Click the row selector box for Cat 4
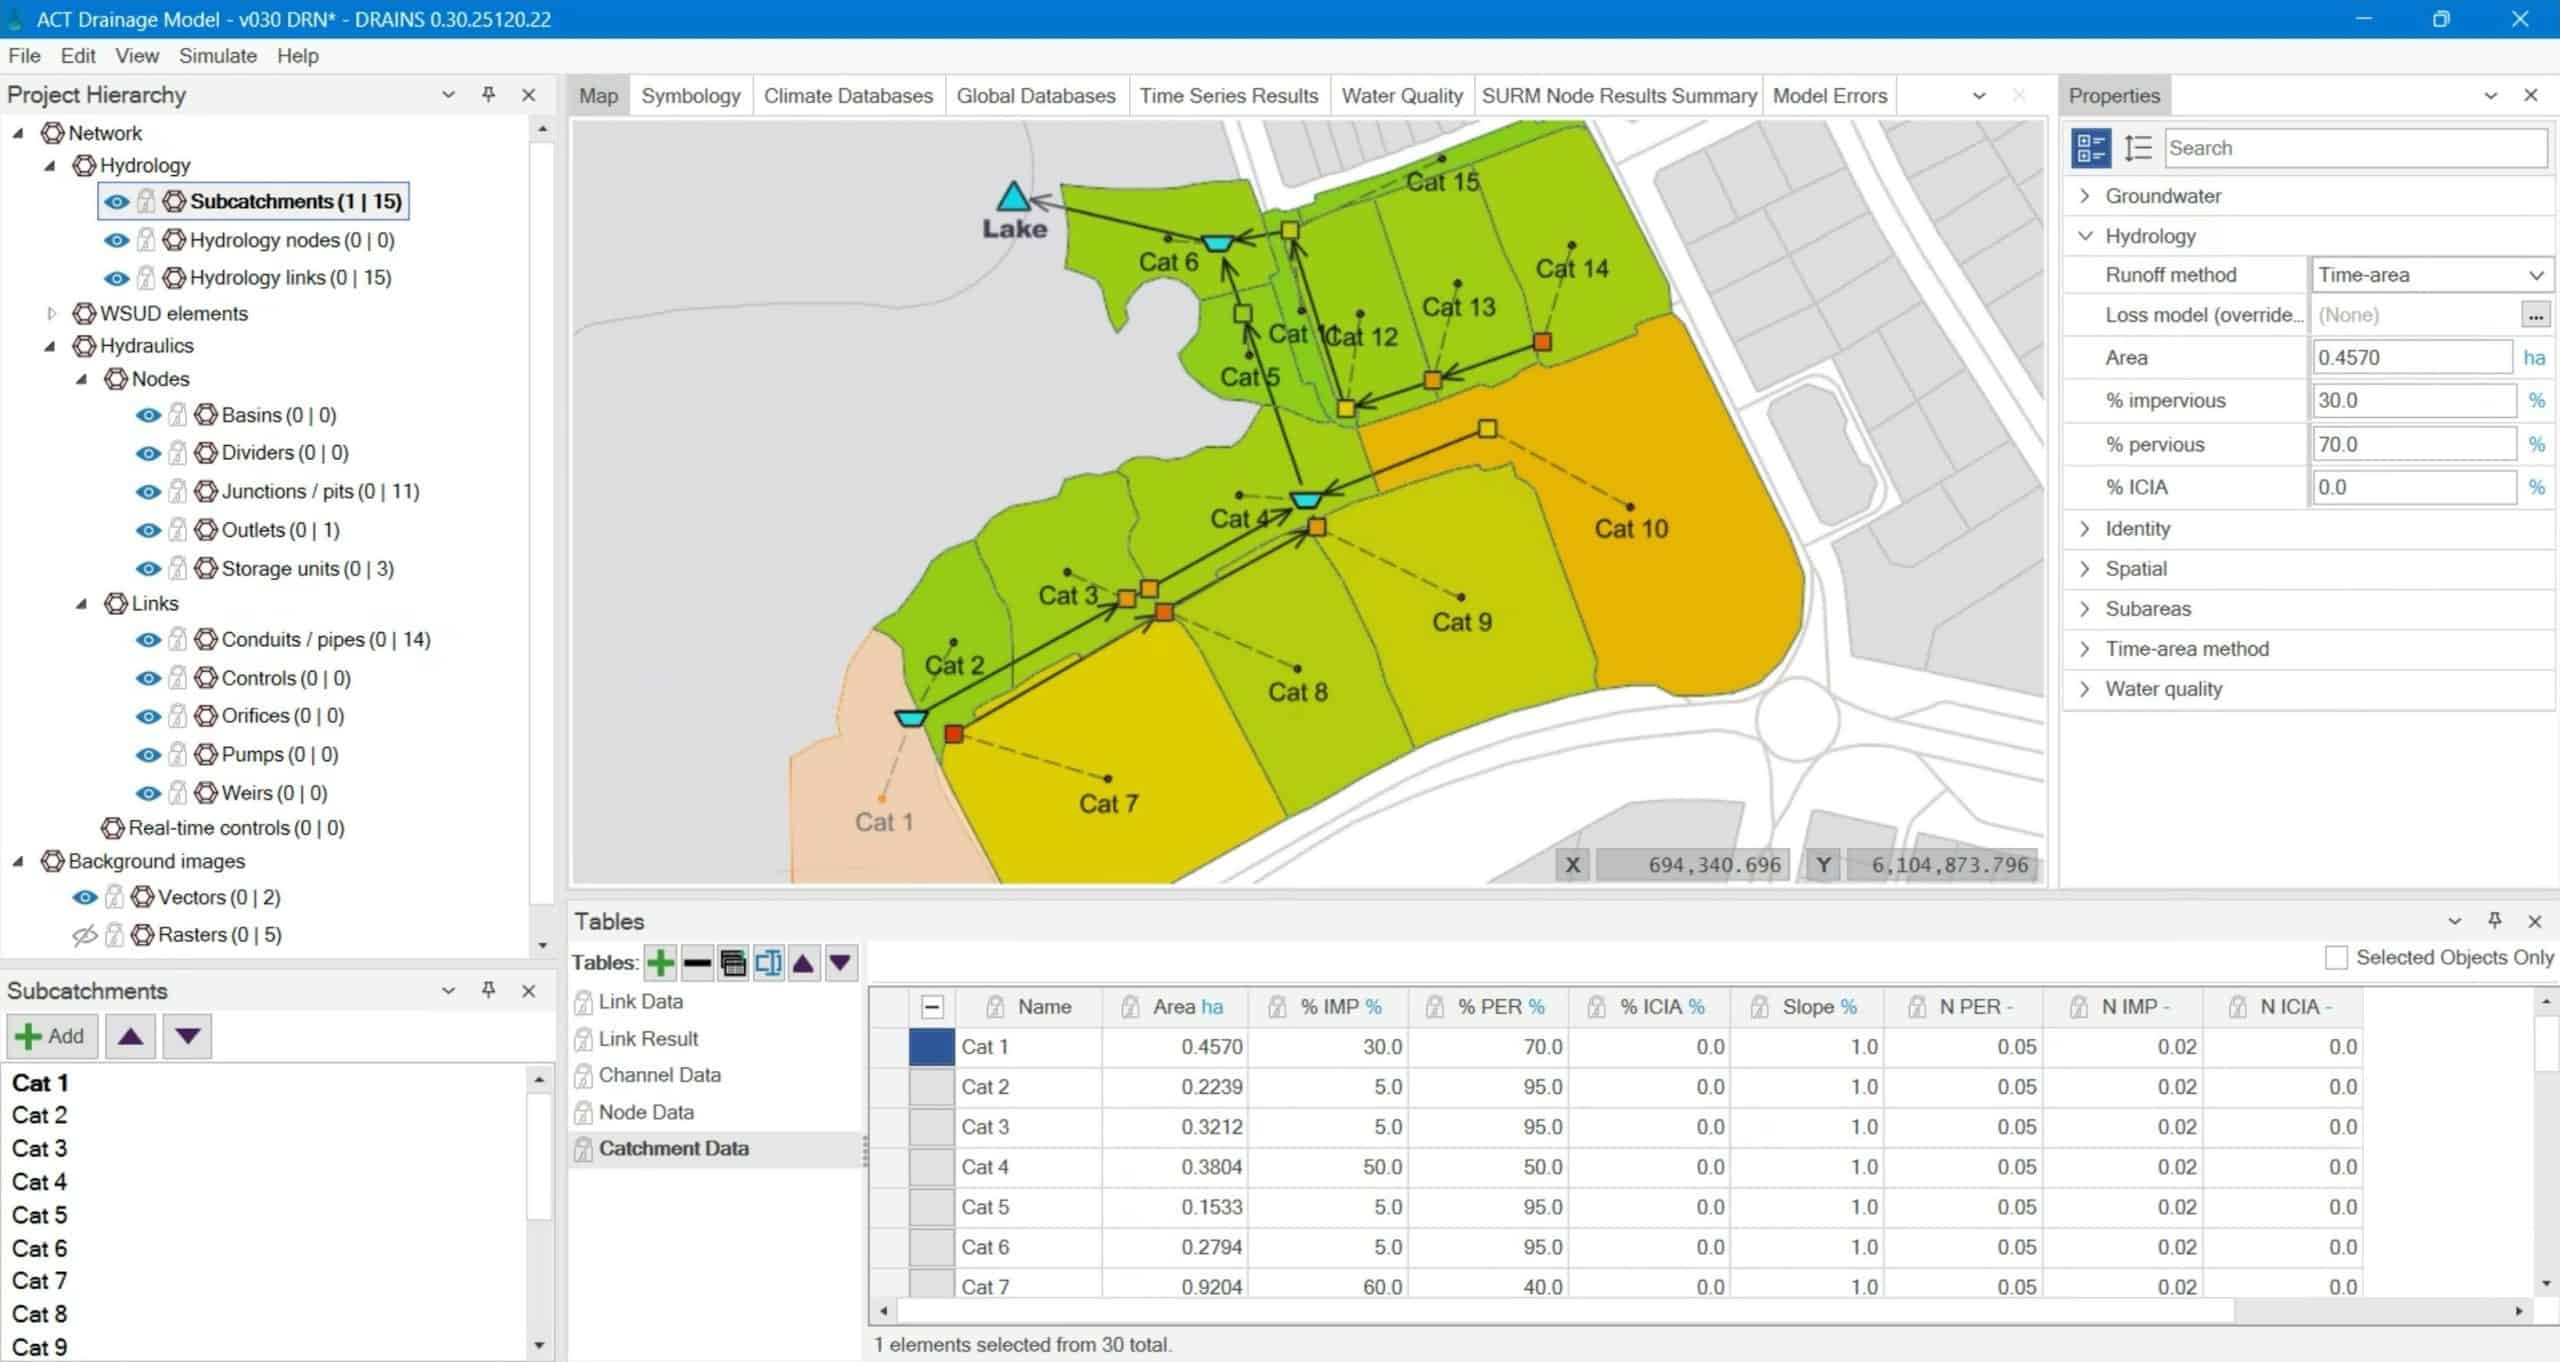Screen dimensions: 2560x1362 (931, 1167)
